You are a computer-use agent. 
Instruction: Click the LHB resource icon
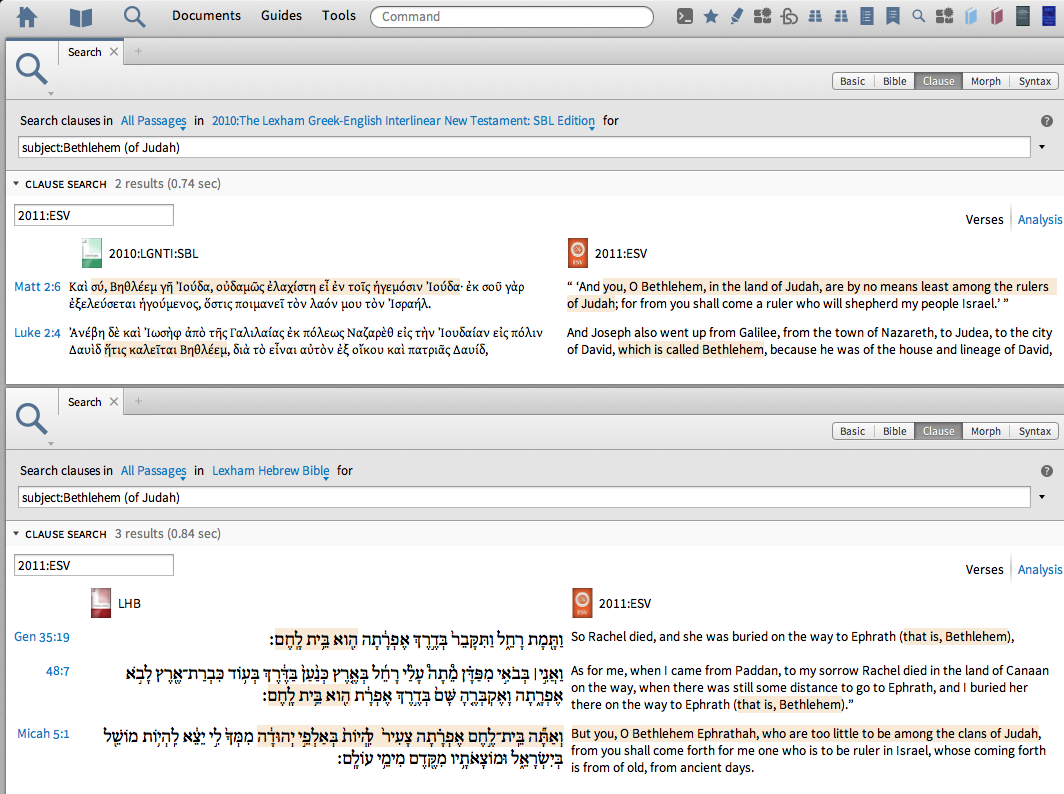pyautogui.click(x=100, y=603)
